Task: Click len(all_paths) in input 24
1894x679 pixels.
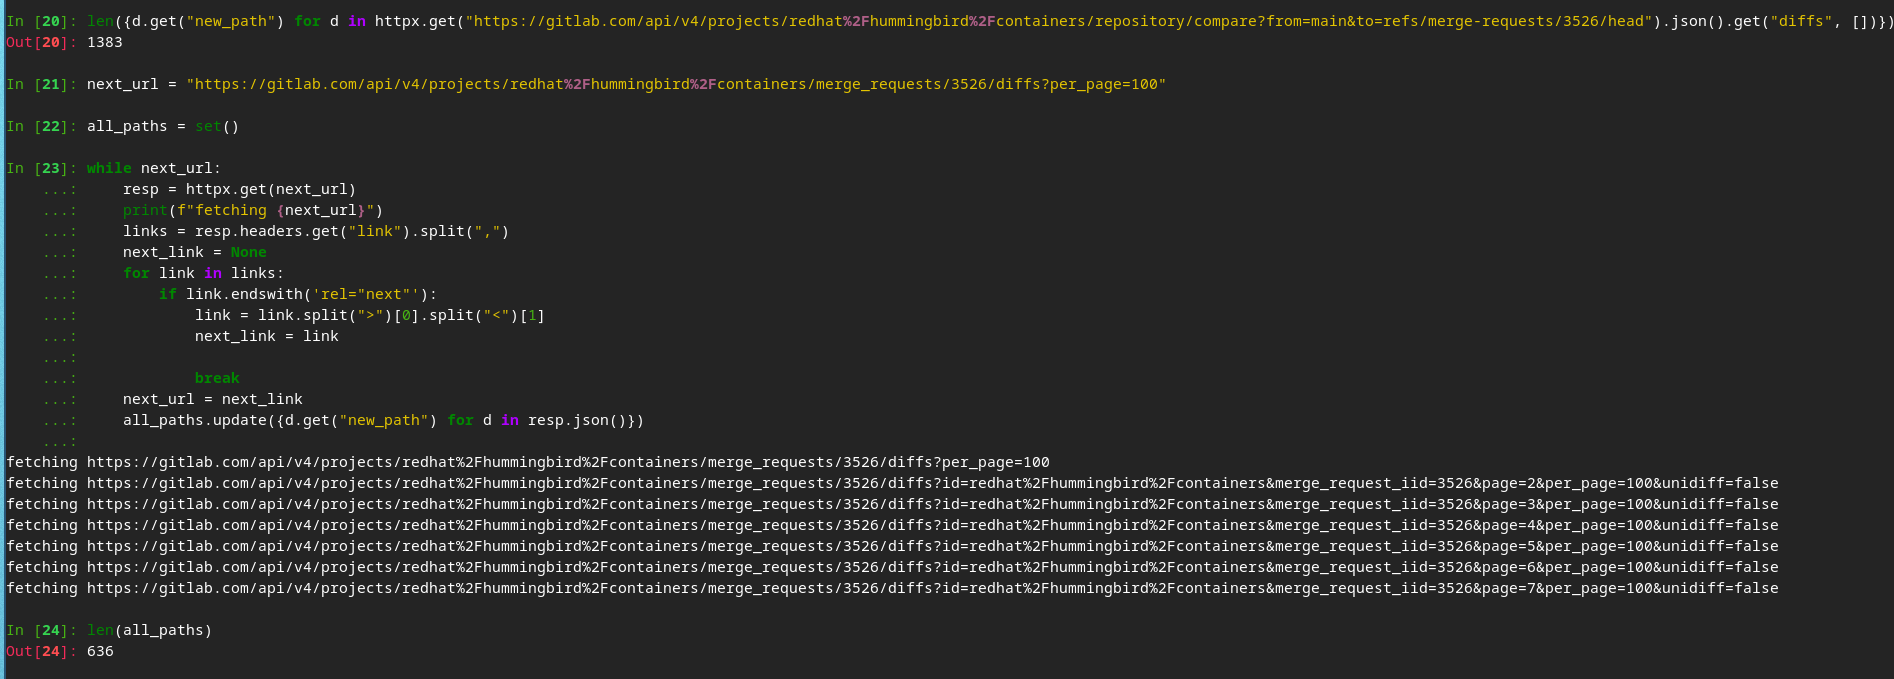Action: (149, 630)
